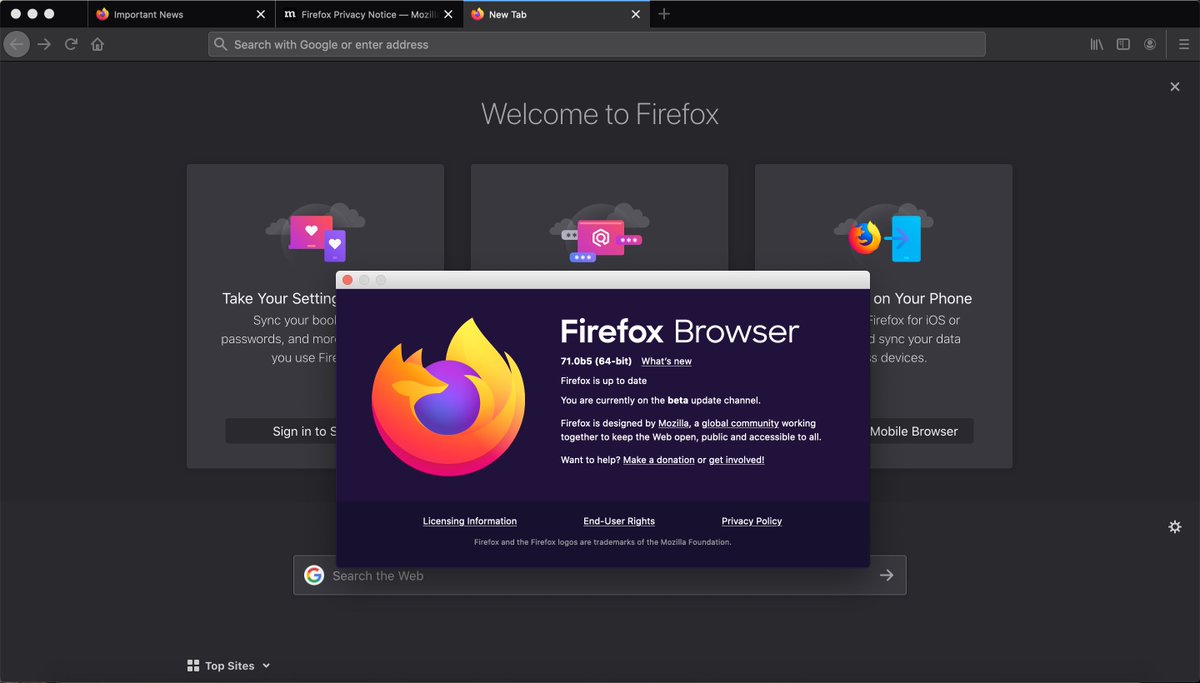Open the What's new link
The image size is (1200, 683).
666,361
